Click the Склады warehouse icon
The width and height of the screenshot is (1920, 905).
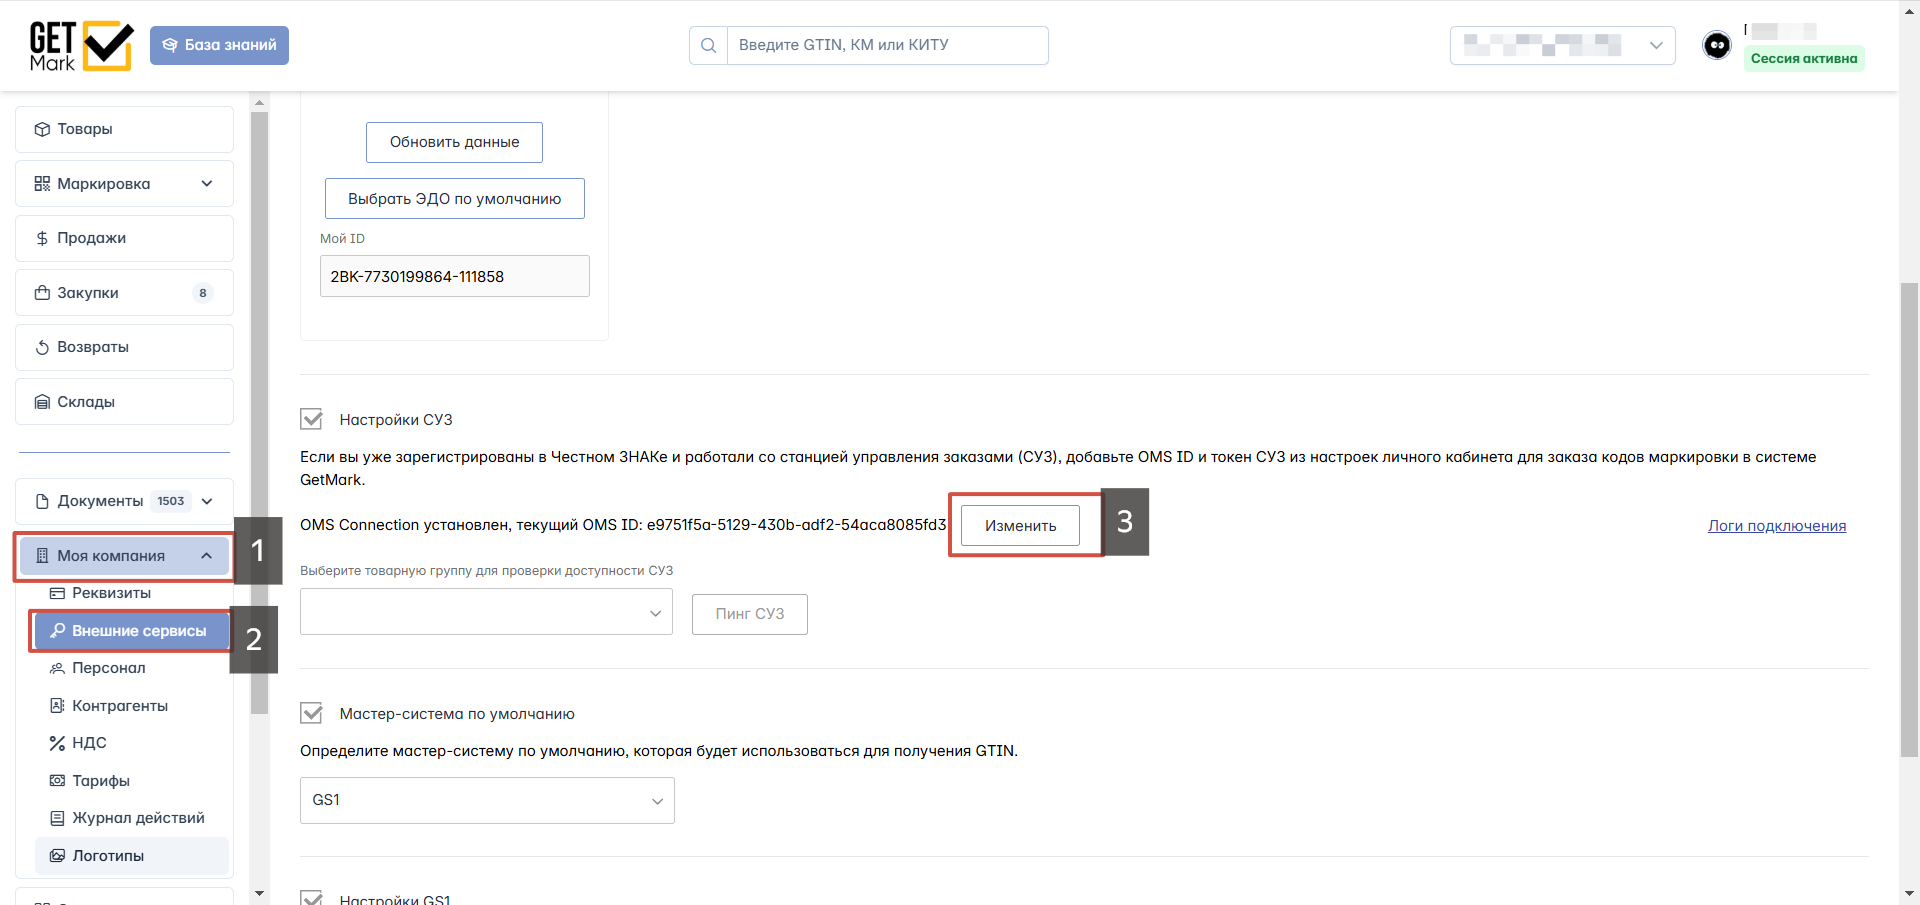tap(42, 402)
